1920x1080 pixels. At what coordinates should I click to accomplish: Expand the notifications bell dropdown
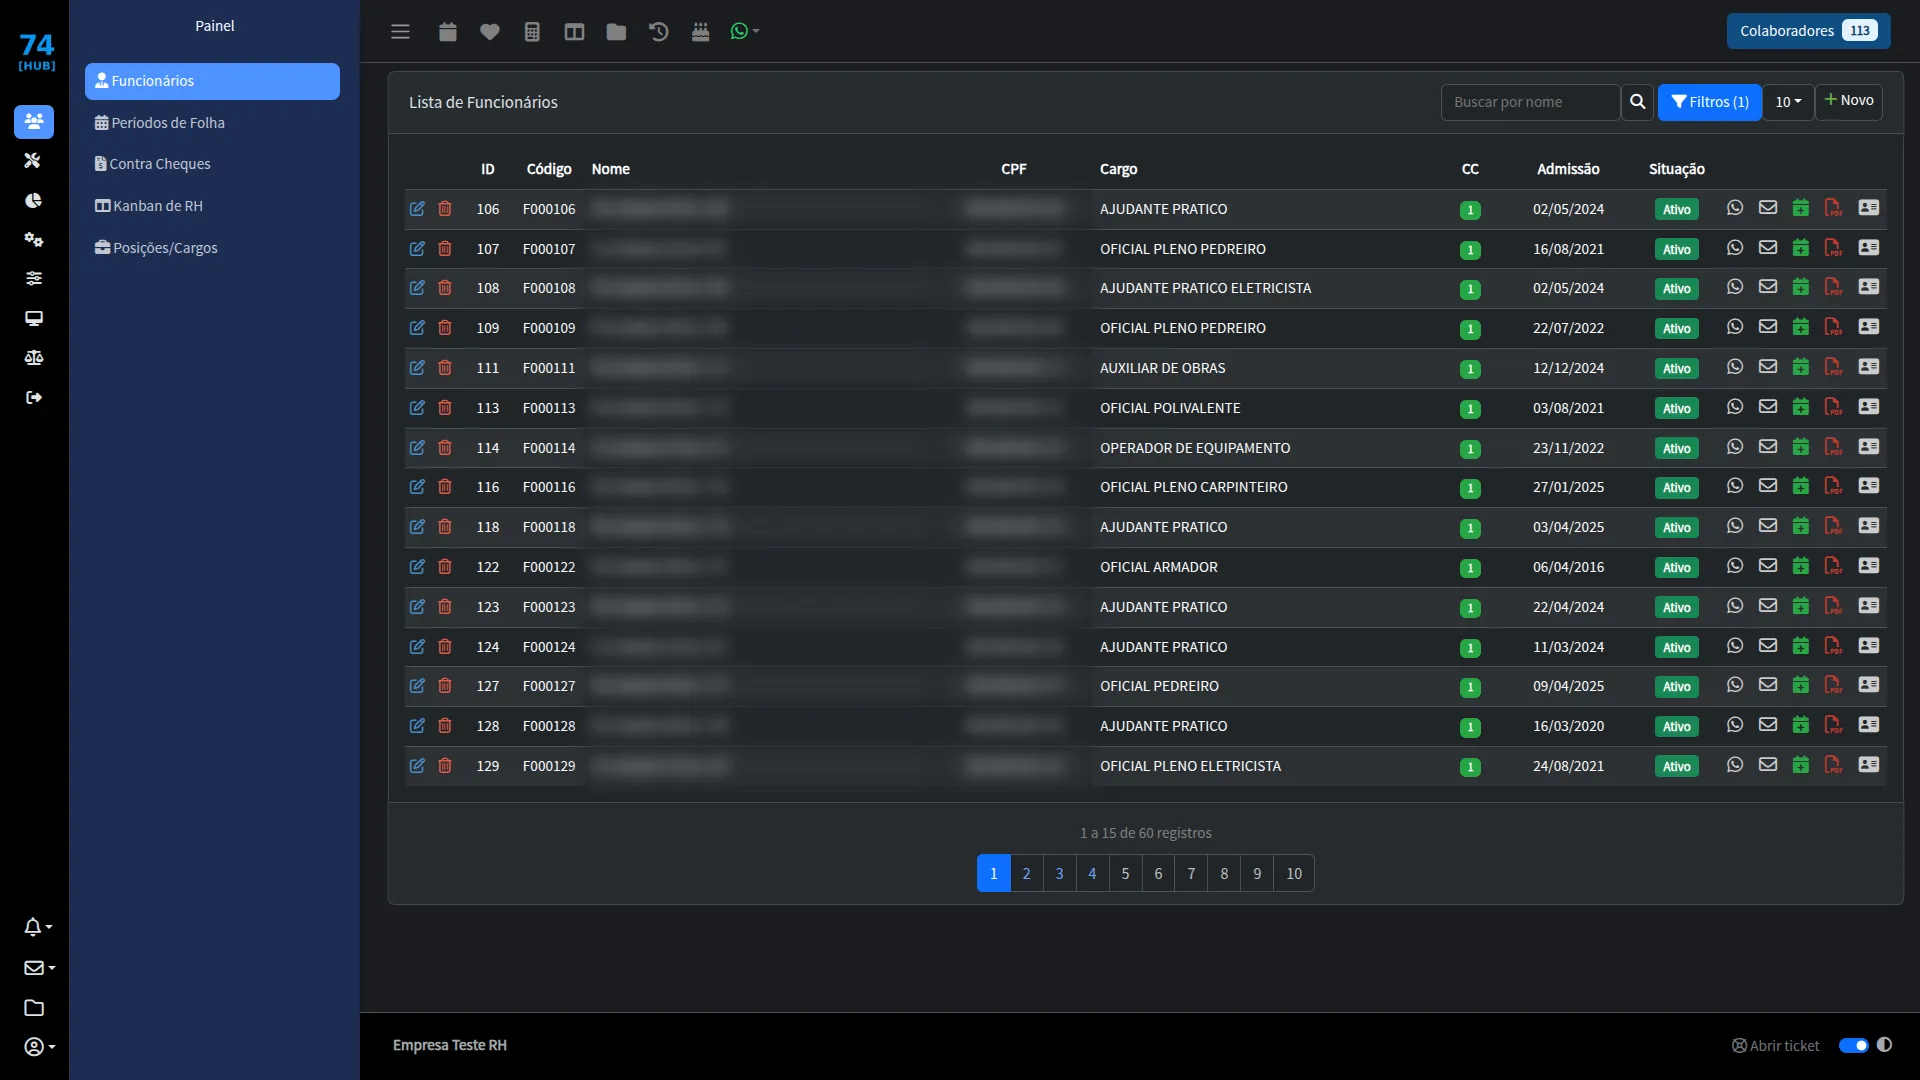coord(38,927)
